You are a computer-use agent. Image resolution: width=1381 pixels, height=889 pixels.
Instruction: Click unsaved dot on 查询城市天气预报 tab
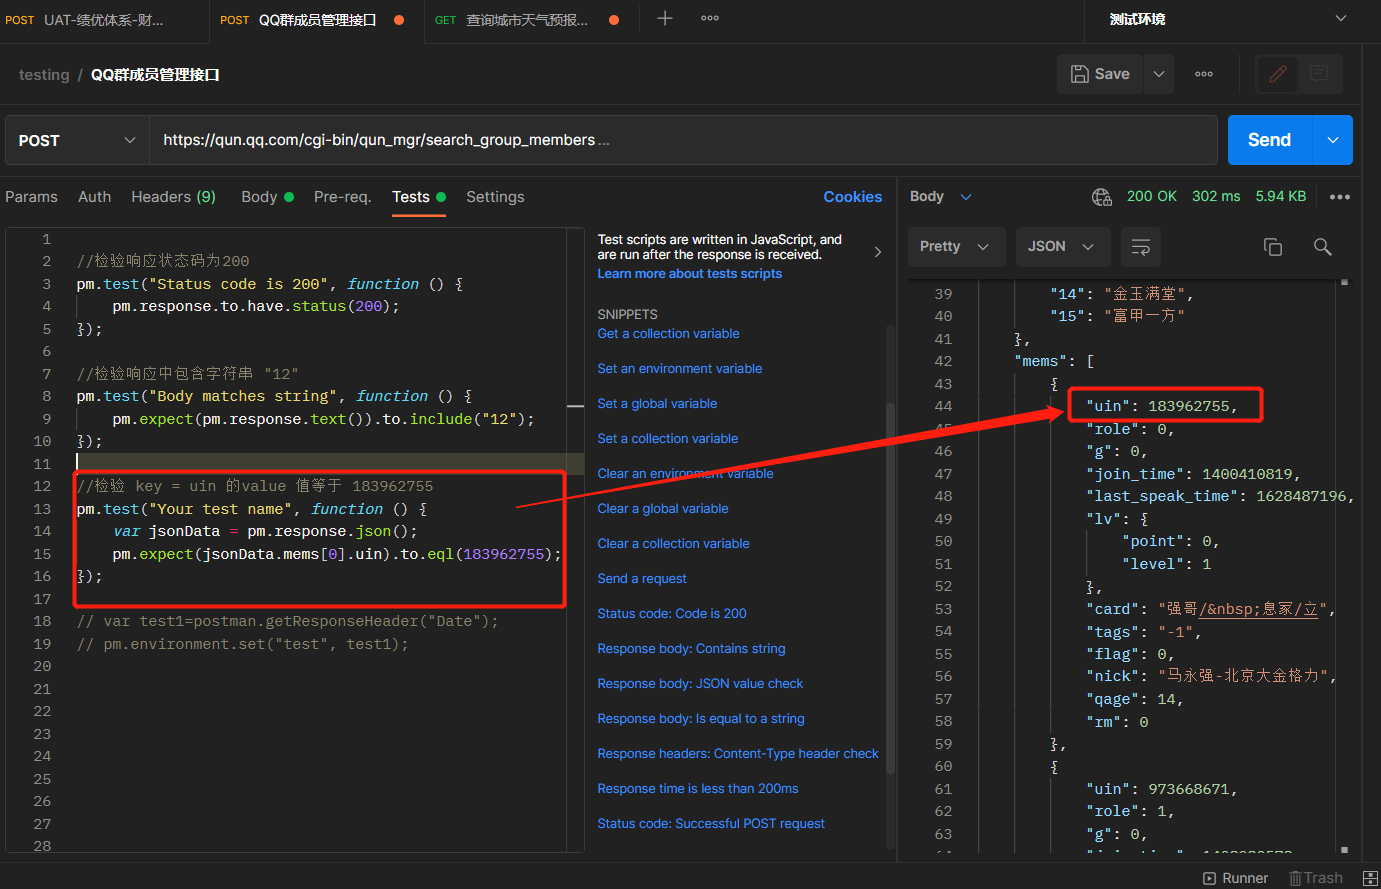[x=614, y=20]
